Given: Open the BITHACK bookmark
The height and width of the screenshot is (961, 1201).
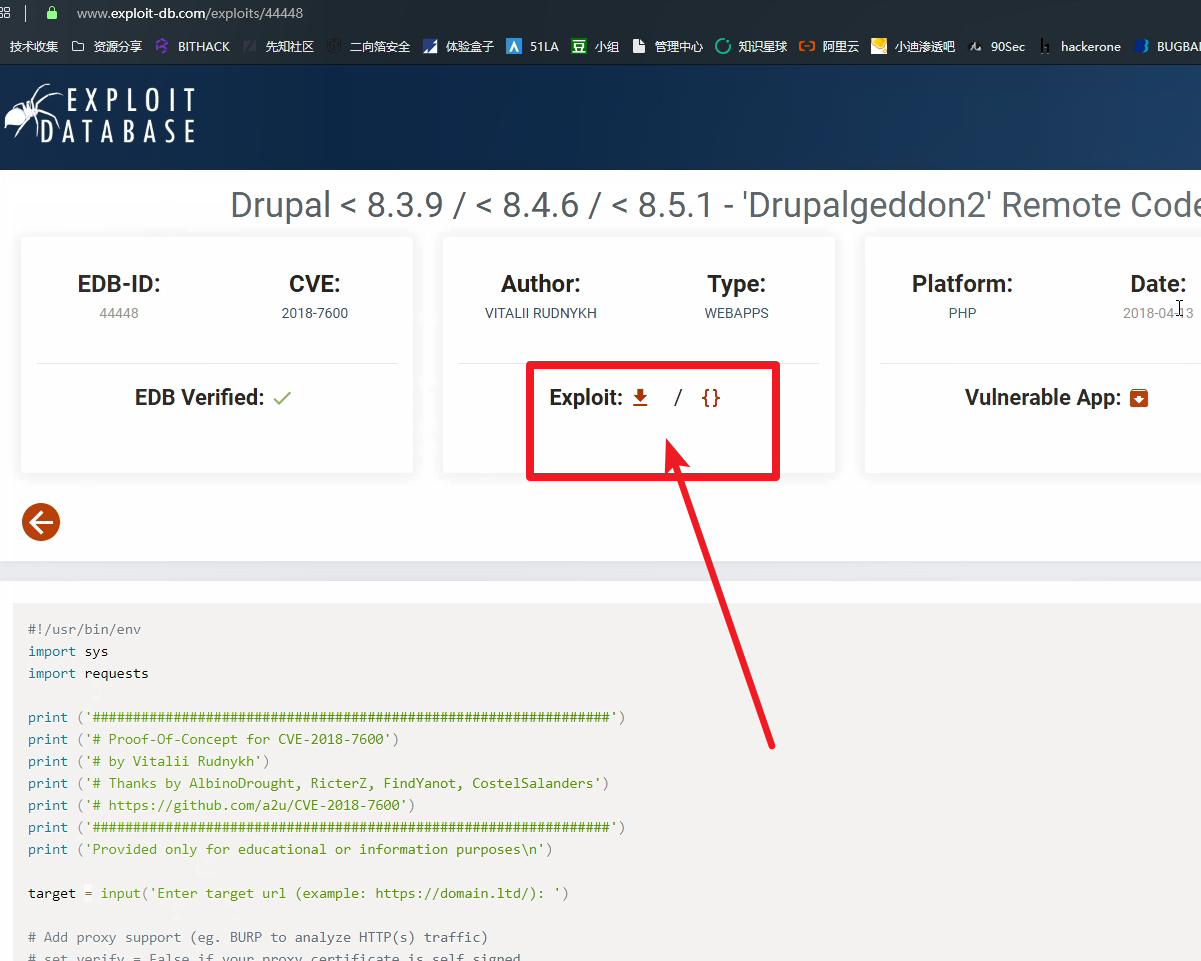Looking at the screenshot, I should point(192,46).
